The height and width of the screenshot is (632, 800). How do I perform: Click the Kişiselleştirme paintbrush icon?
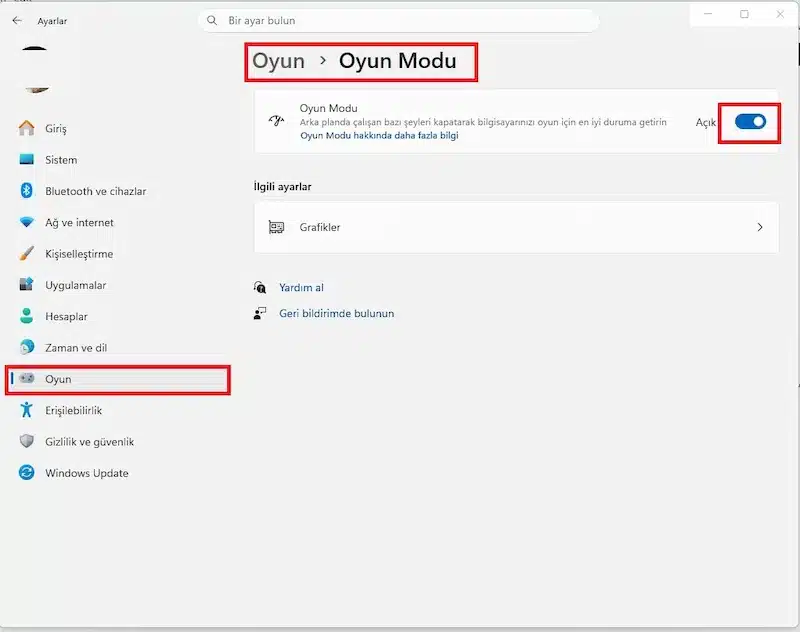click(27, 254)
